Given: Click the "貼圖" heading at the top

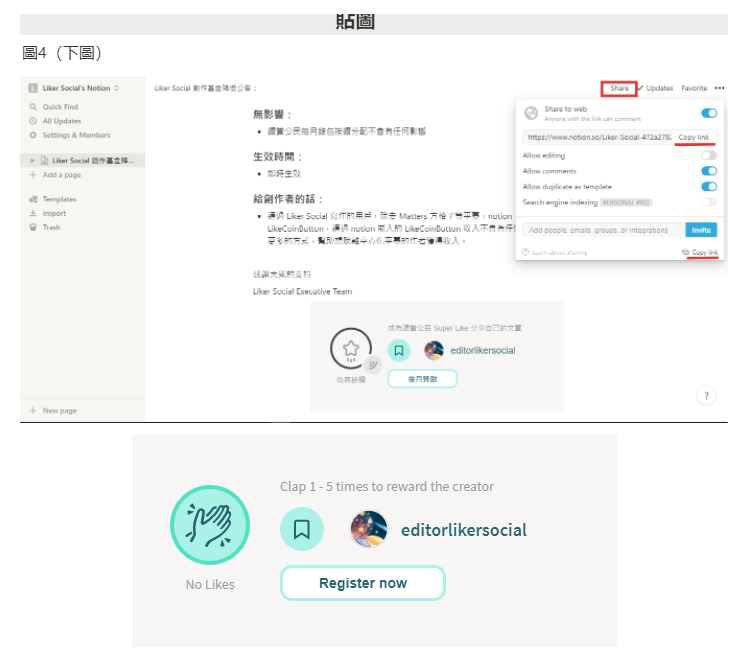Looking at the screenshot, I should [x=355, y=21].
